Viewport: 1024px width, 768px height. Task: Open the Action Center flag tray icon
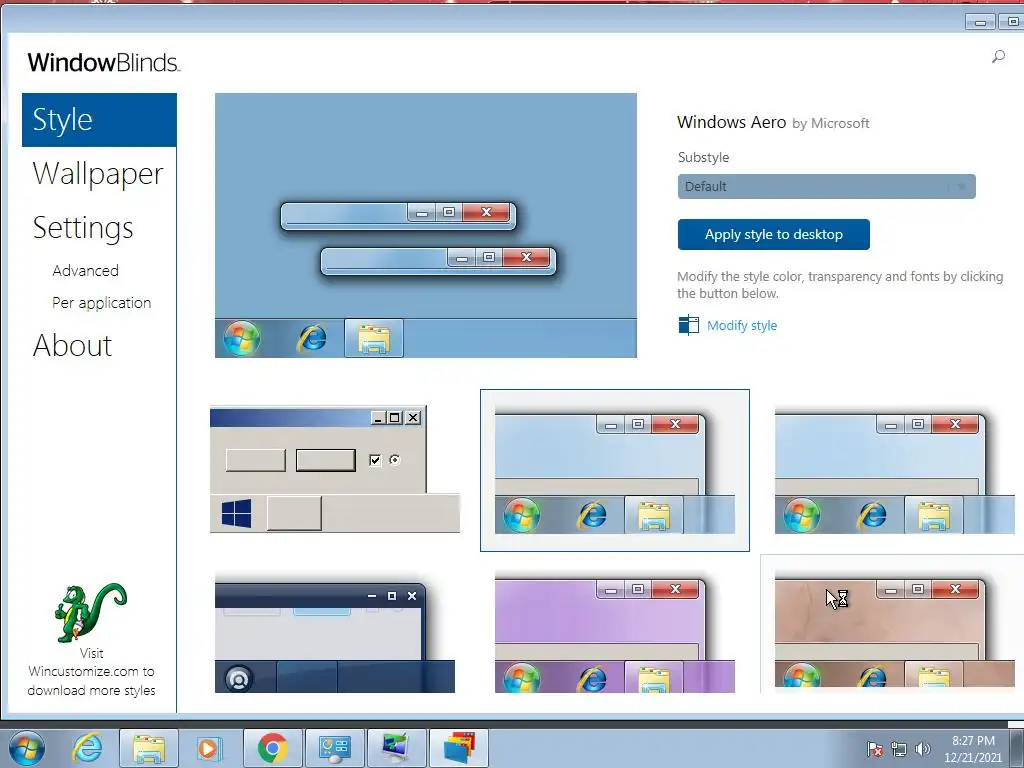coord(874,749)
